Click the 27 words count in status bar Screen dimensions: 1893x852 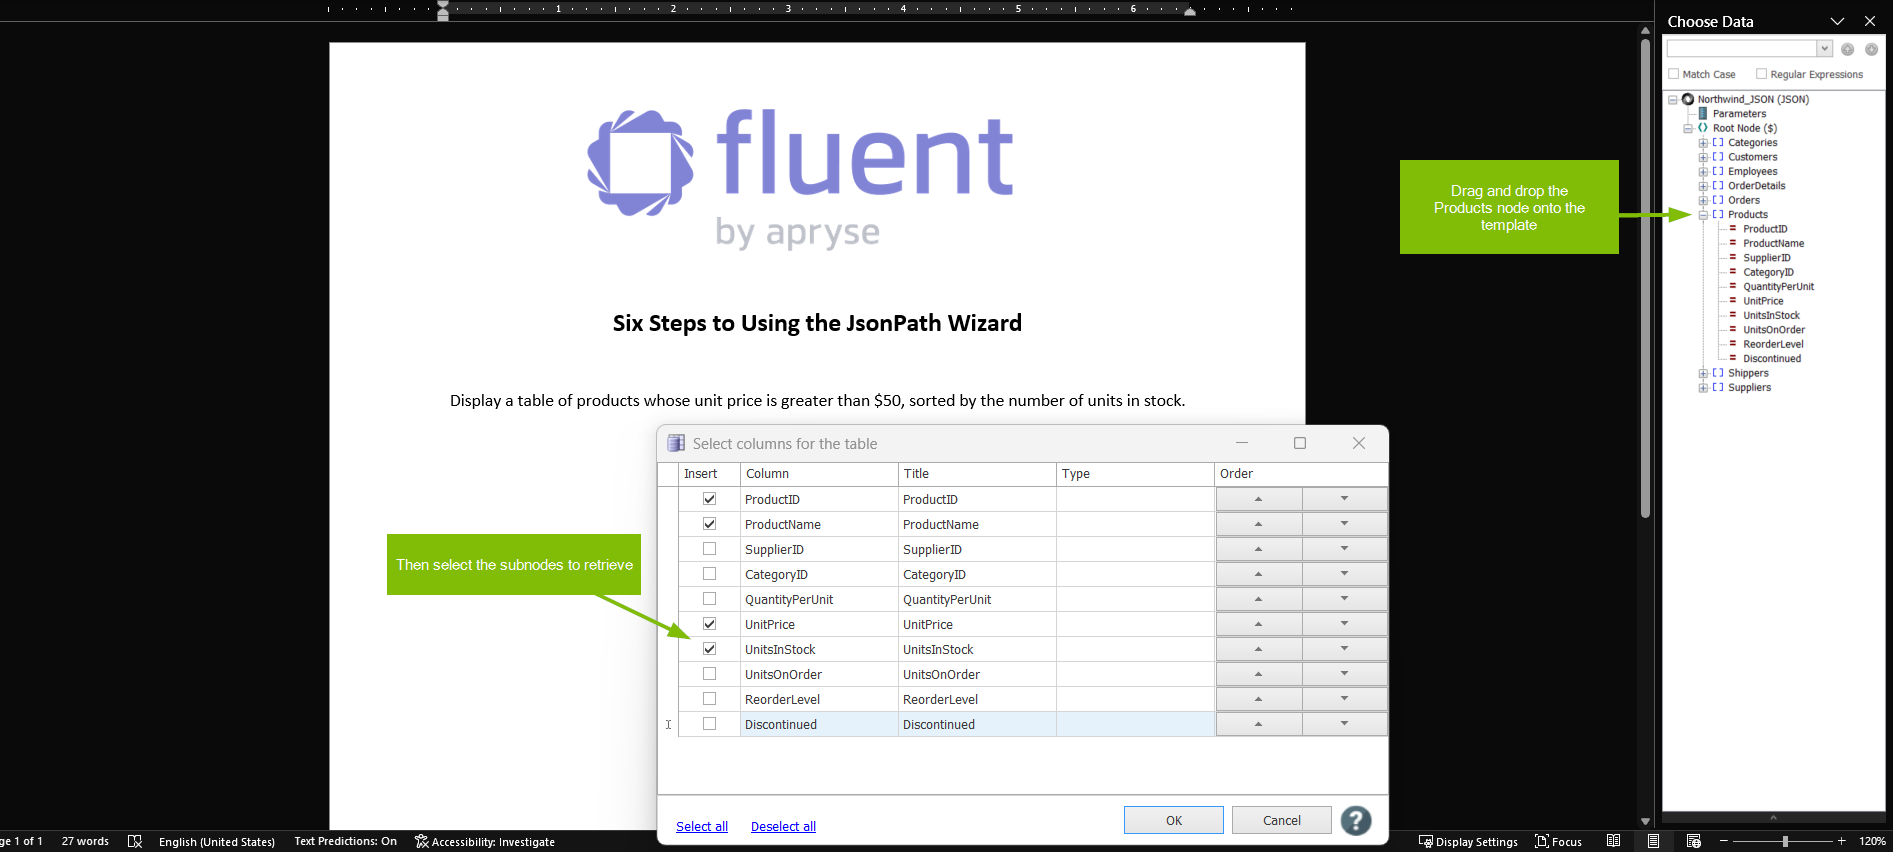[85, 841]
